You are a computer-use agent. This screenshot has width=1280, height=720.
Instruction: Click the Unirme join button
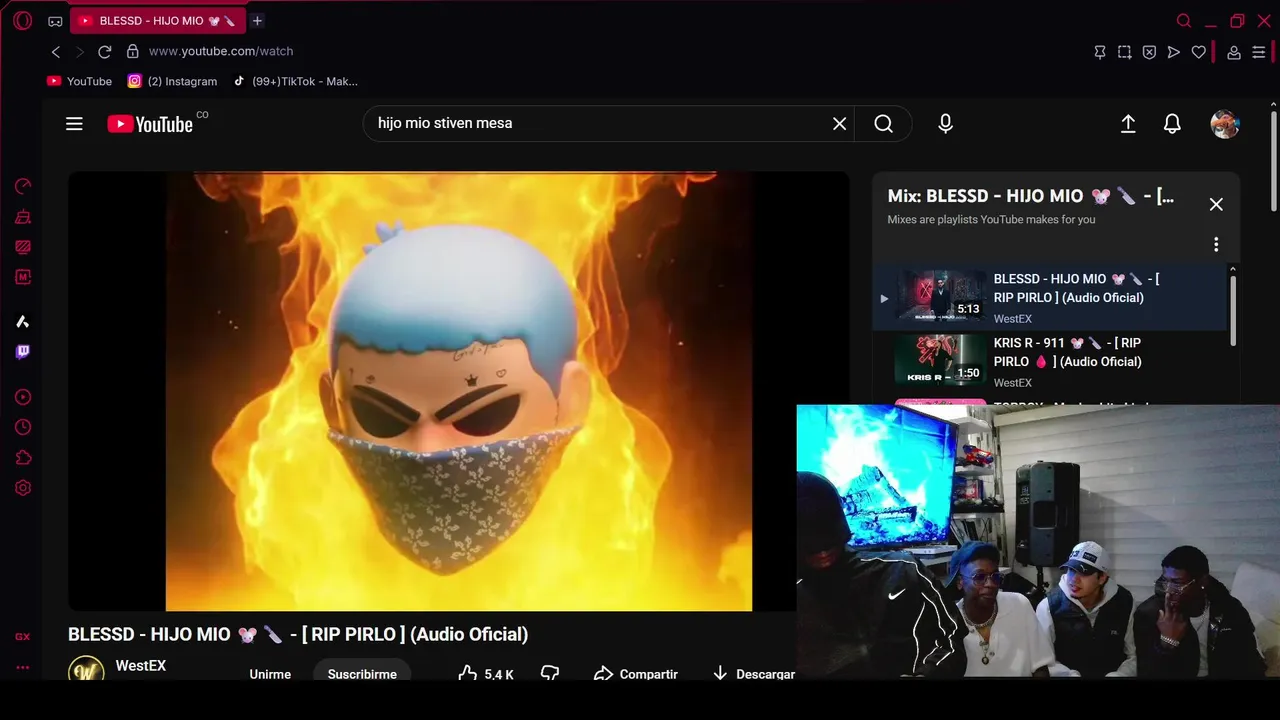pyautogui.click(x=270, y=674)
